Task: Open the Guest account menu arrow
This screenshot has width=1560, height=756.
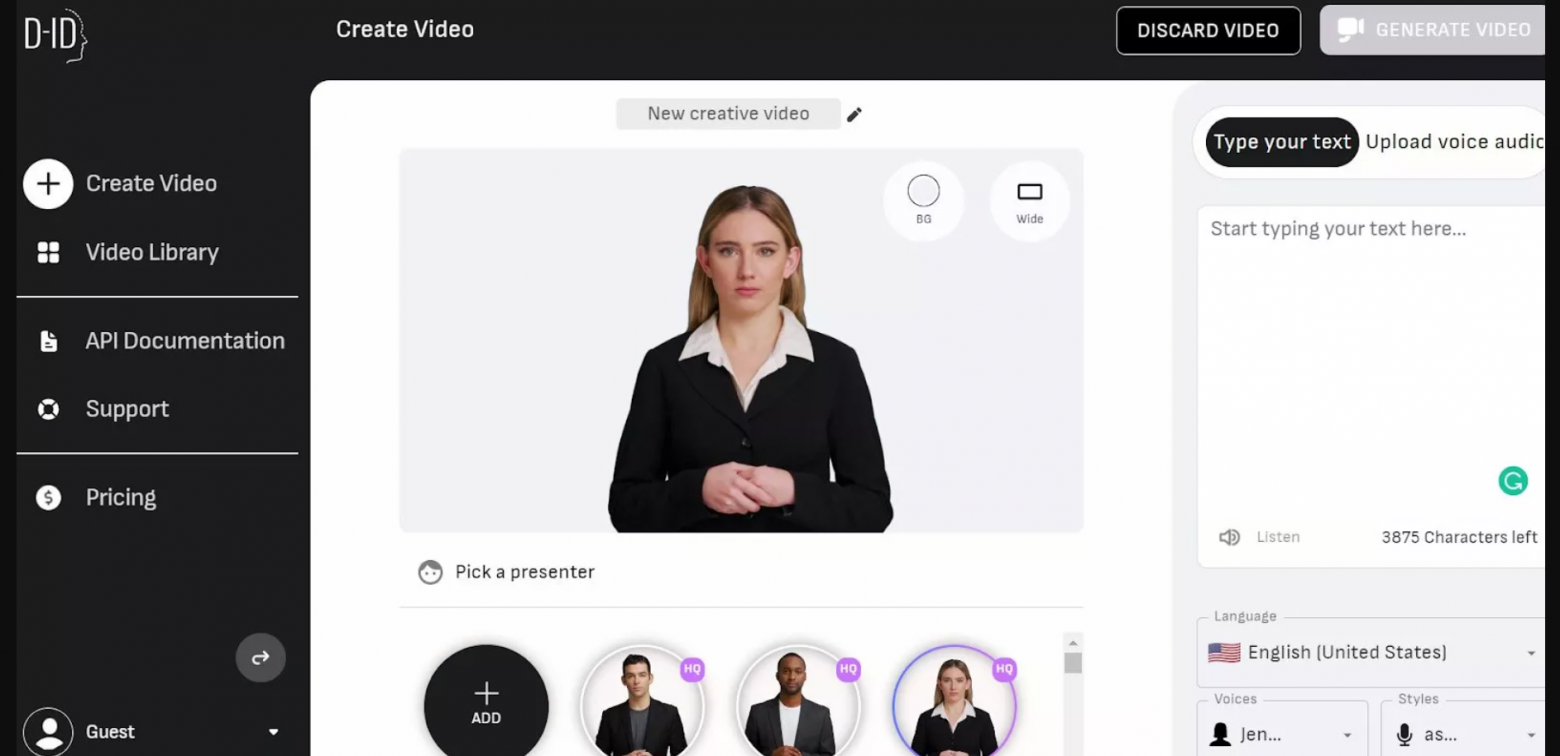Action: [273, 732]
